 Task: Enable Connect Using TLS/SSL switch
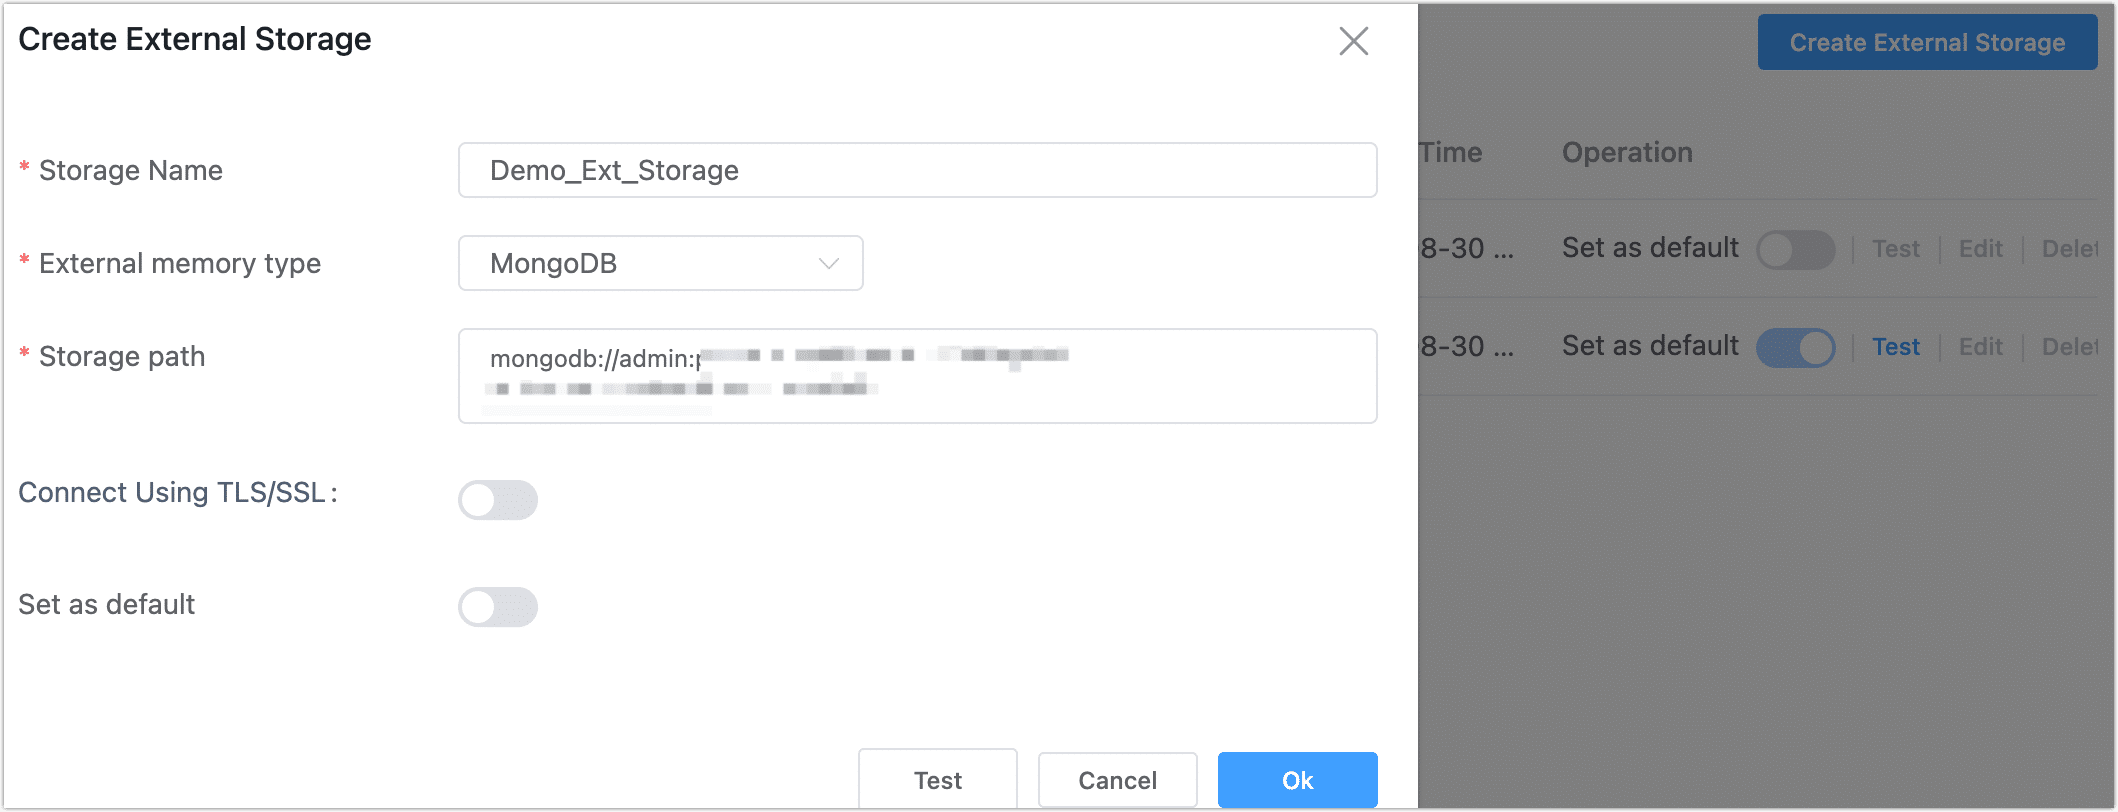(x=498, y=500)
